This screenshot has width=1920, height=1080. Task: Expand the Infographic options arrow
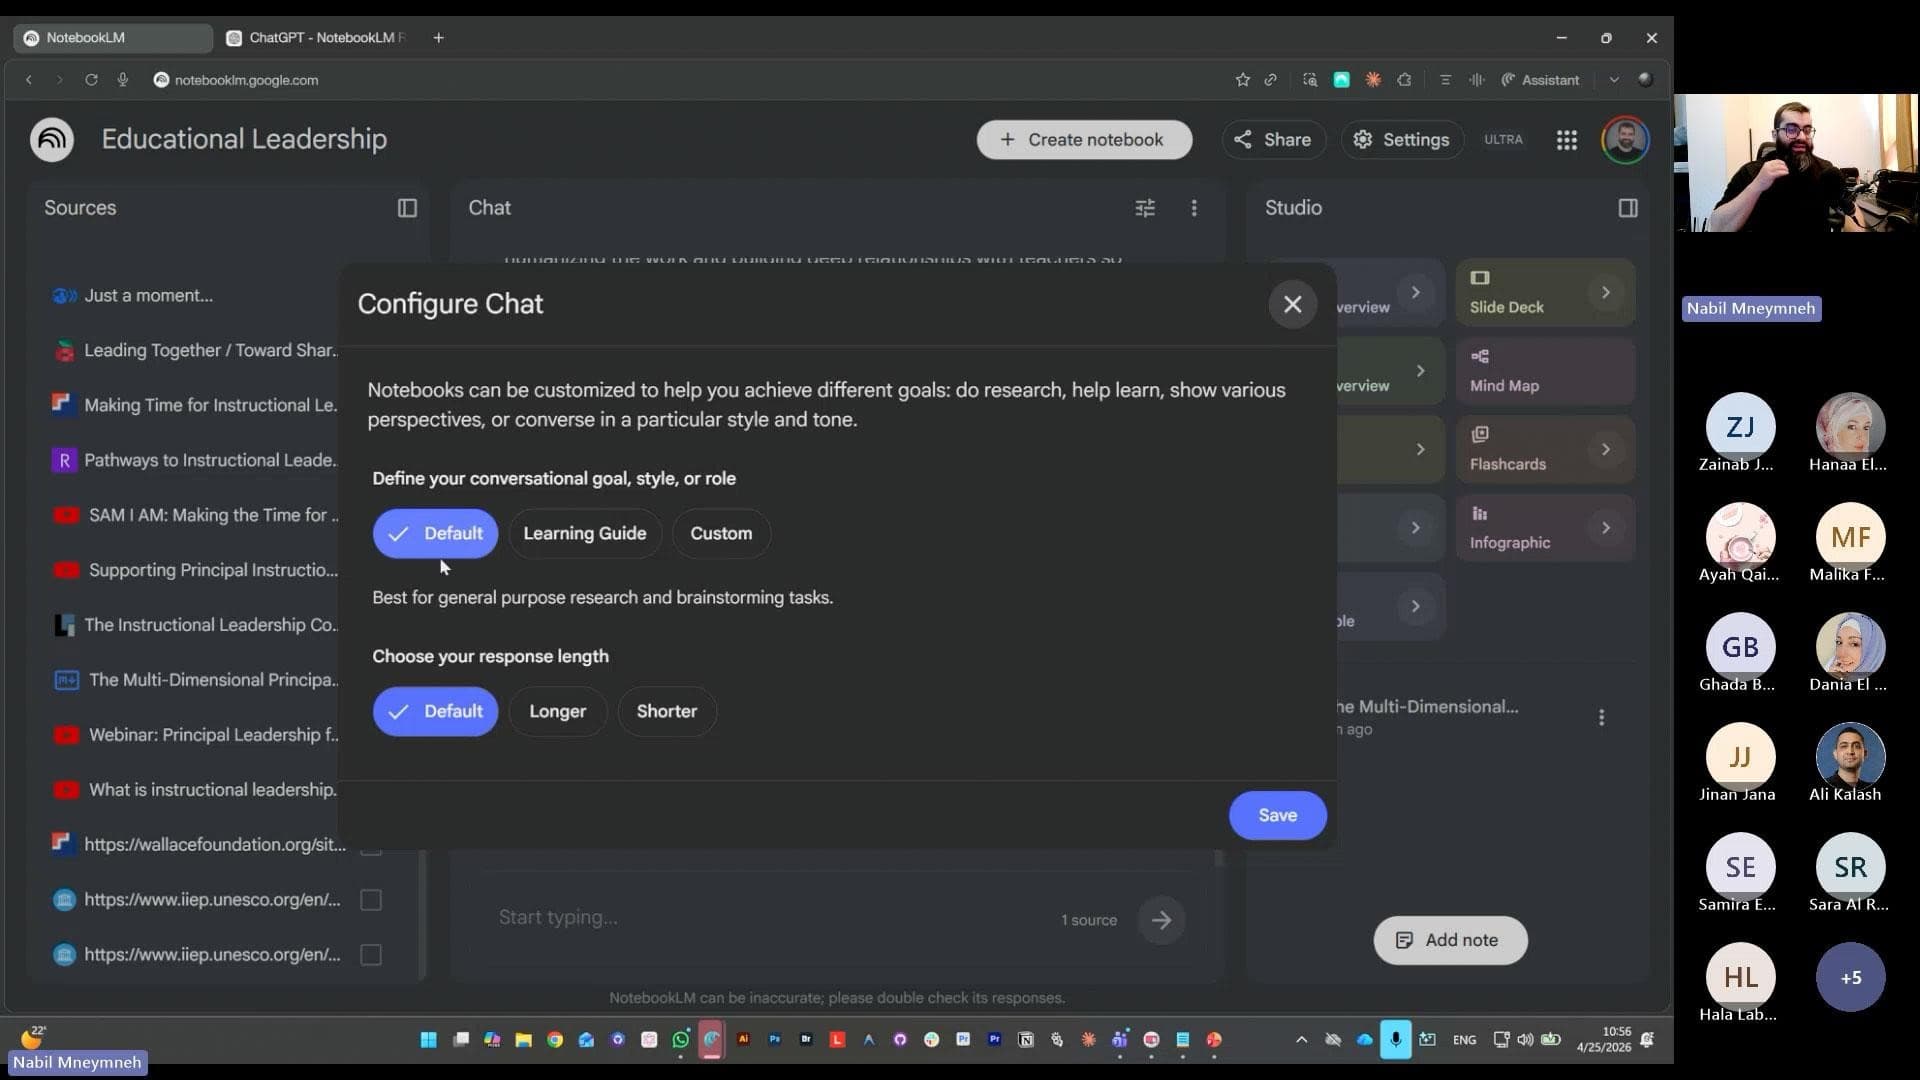click(1605, 527)
